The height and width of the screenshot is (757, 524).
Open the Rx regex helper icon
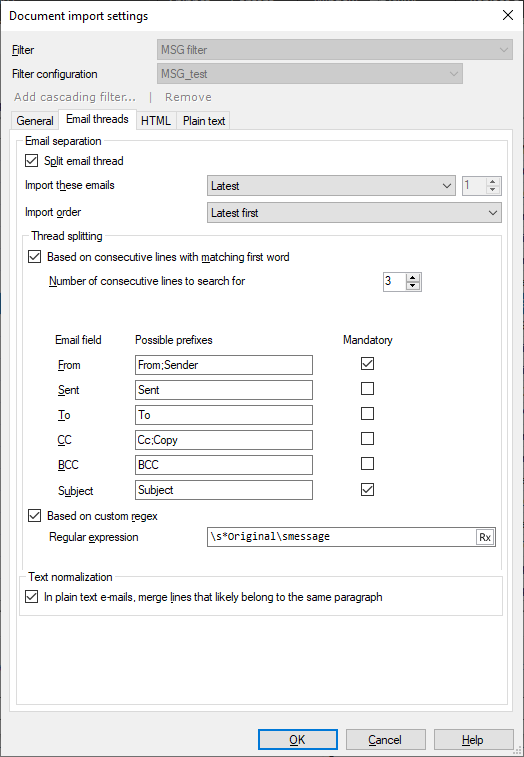[485, 537]
